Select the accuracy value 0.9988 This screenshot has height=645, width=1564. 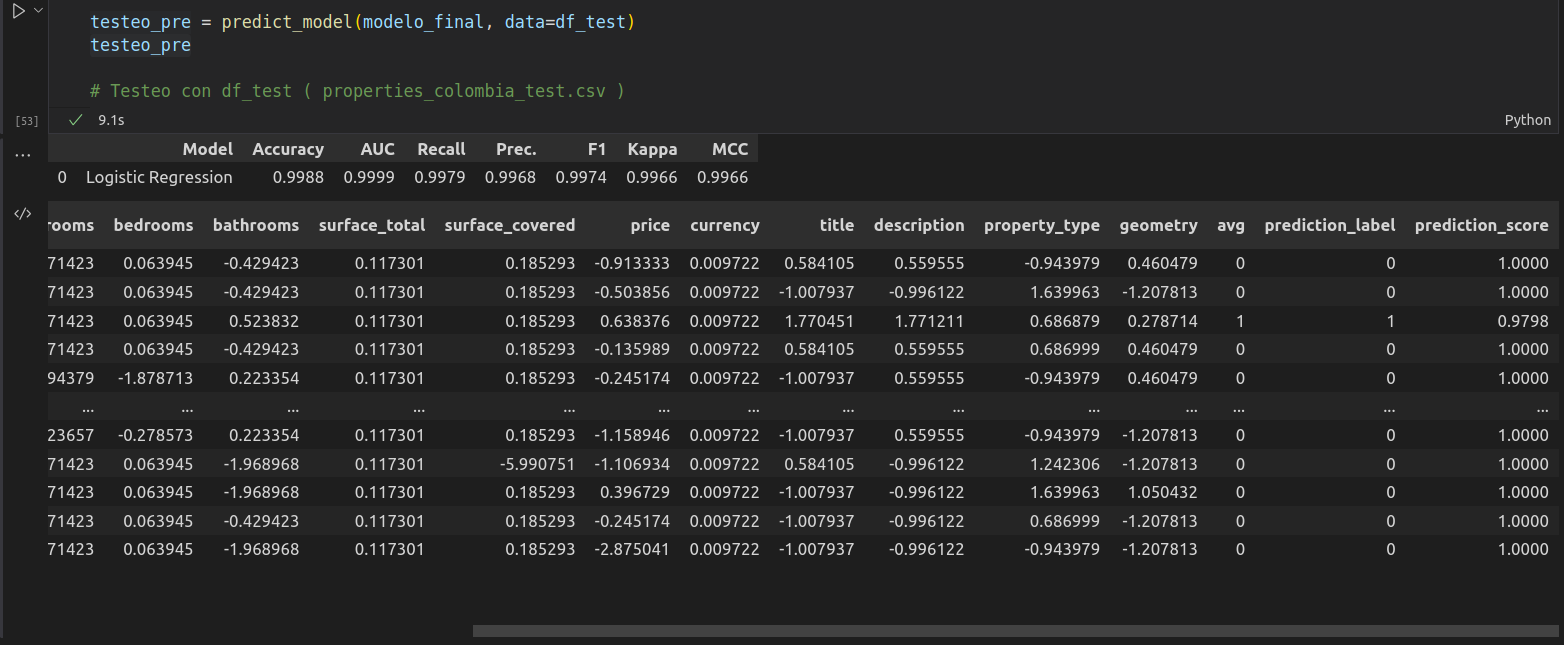(298, 177)
